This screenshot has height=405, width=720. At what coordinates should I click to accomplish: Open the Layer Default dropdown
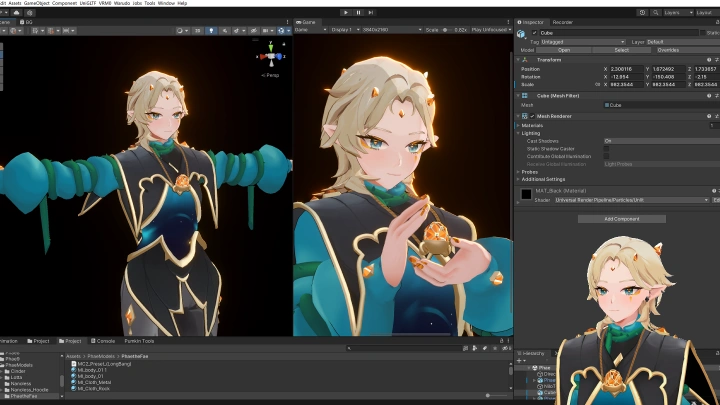(x=683, y=42)
